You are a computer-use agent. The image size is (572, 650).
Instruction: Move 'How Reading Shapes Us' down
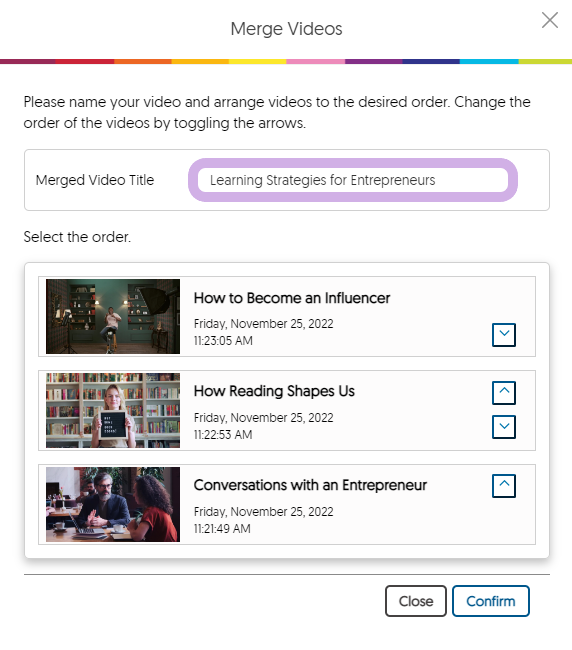pos(504,427)
